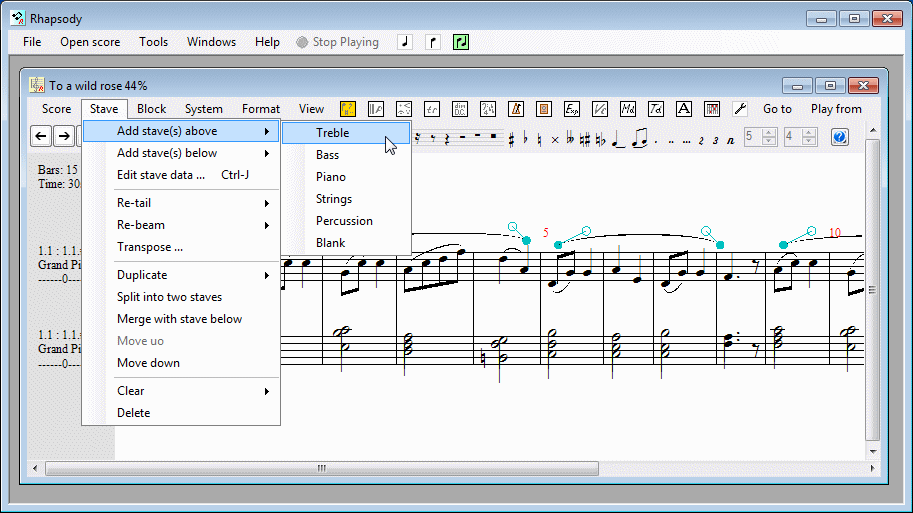
Task: Toggle the quarter note mode button in the top bar
Action: click(405, 42)
